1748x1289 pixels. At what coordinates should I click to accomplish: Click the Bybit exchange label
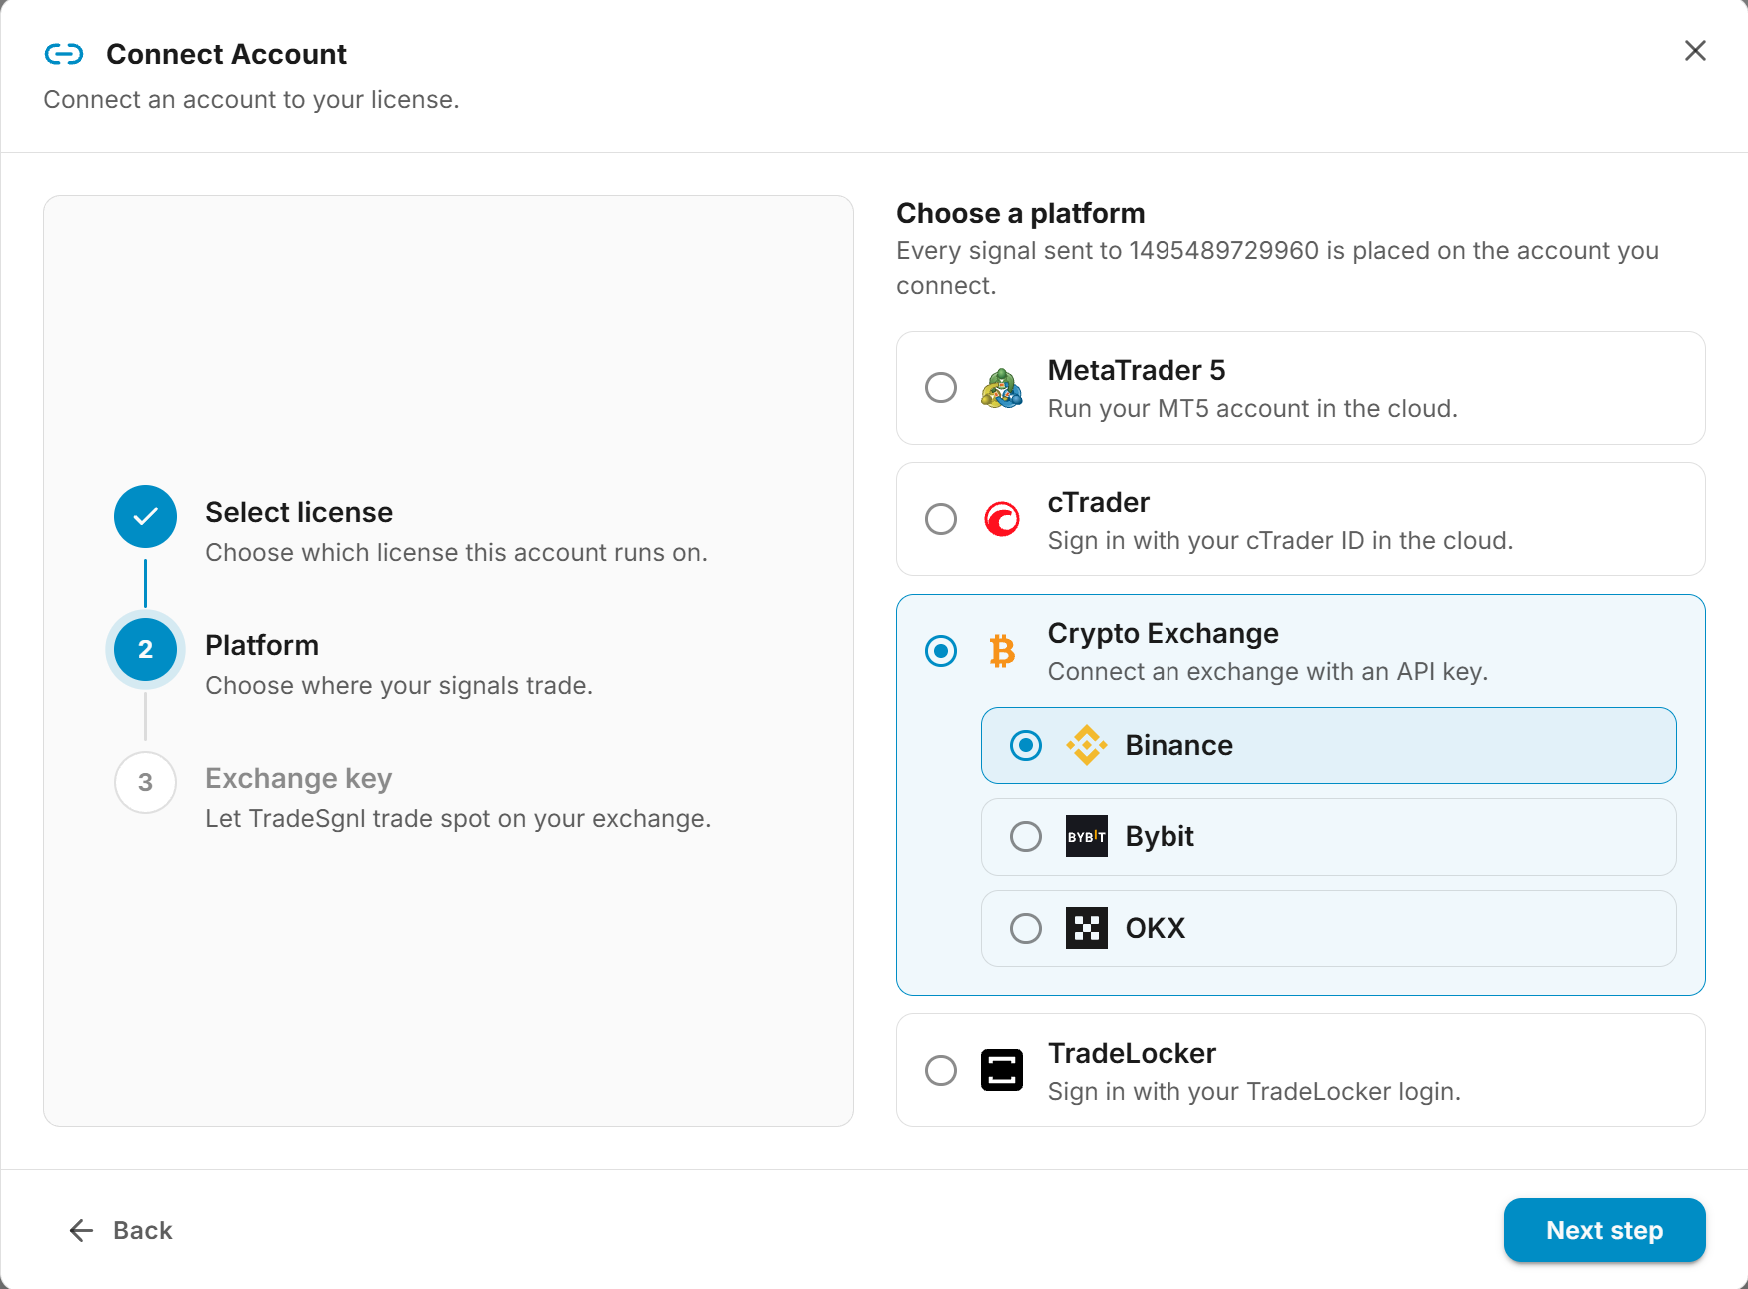click(x=1159, y=836)
